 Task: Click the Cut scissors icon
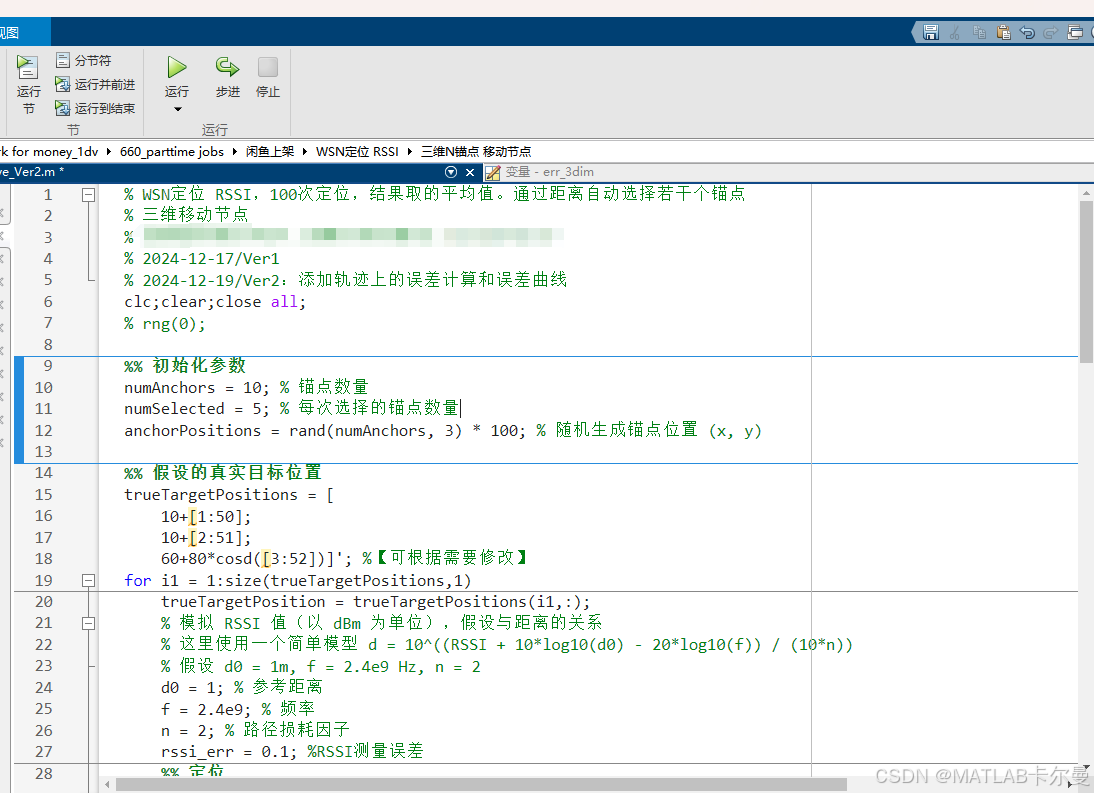(x=955, y=32)
